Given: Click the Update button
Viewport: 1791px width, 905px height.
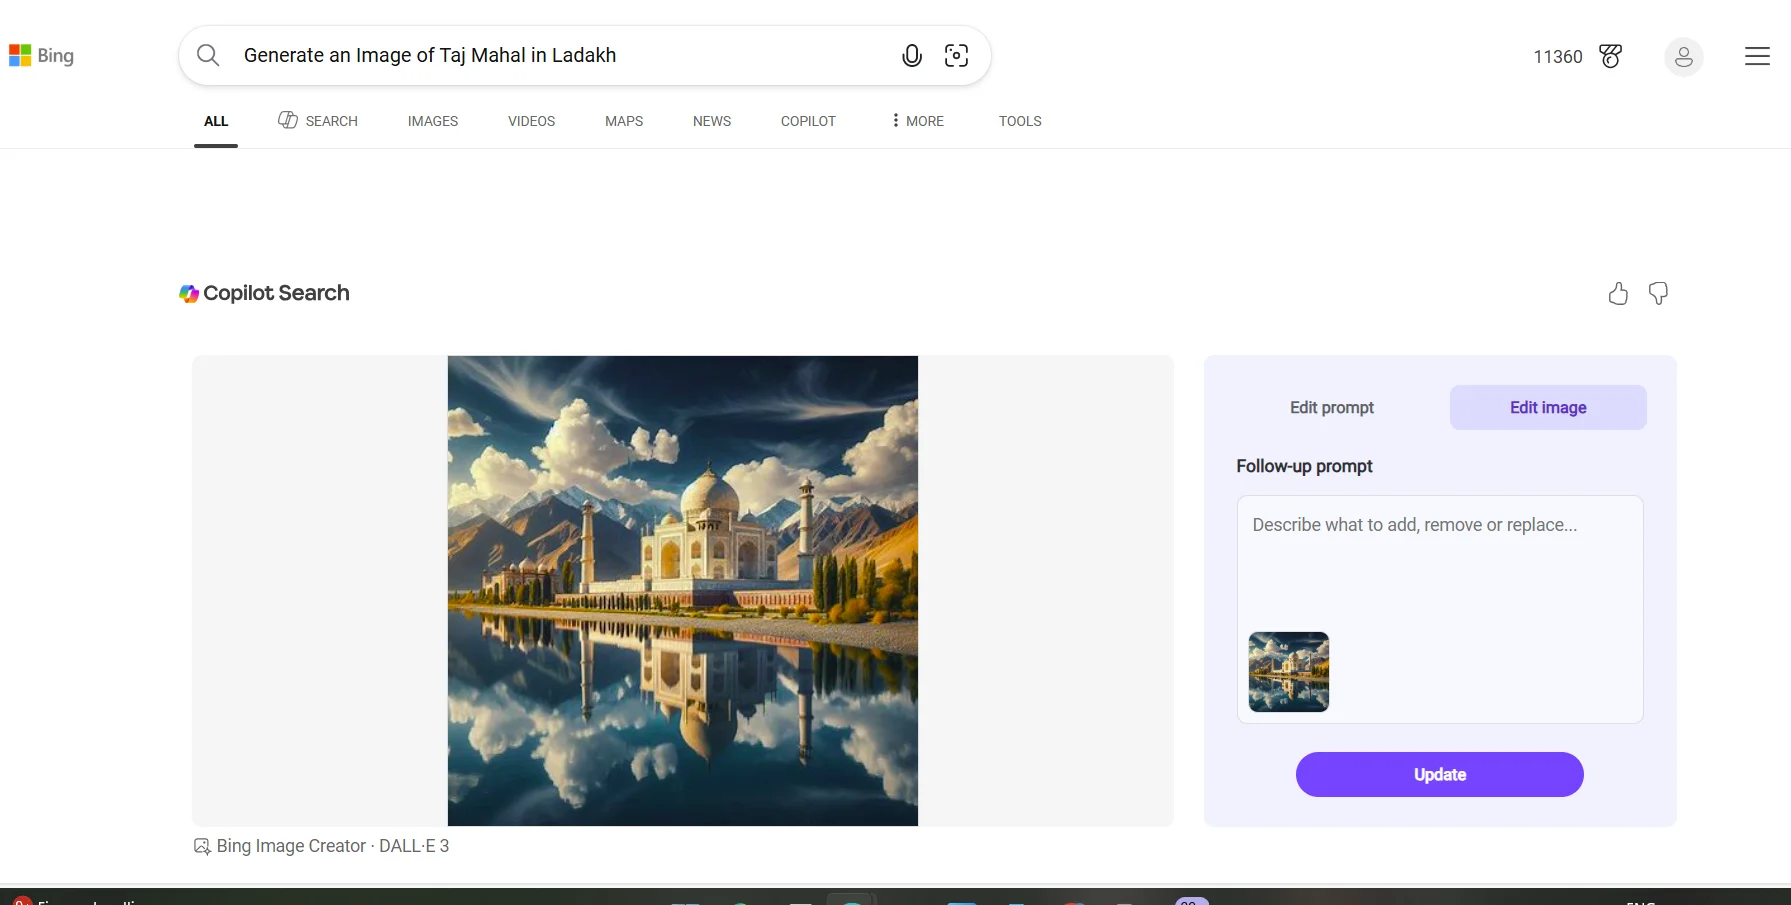Looking at the screenshot, I should pos(1440,774).
